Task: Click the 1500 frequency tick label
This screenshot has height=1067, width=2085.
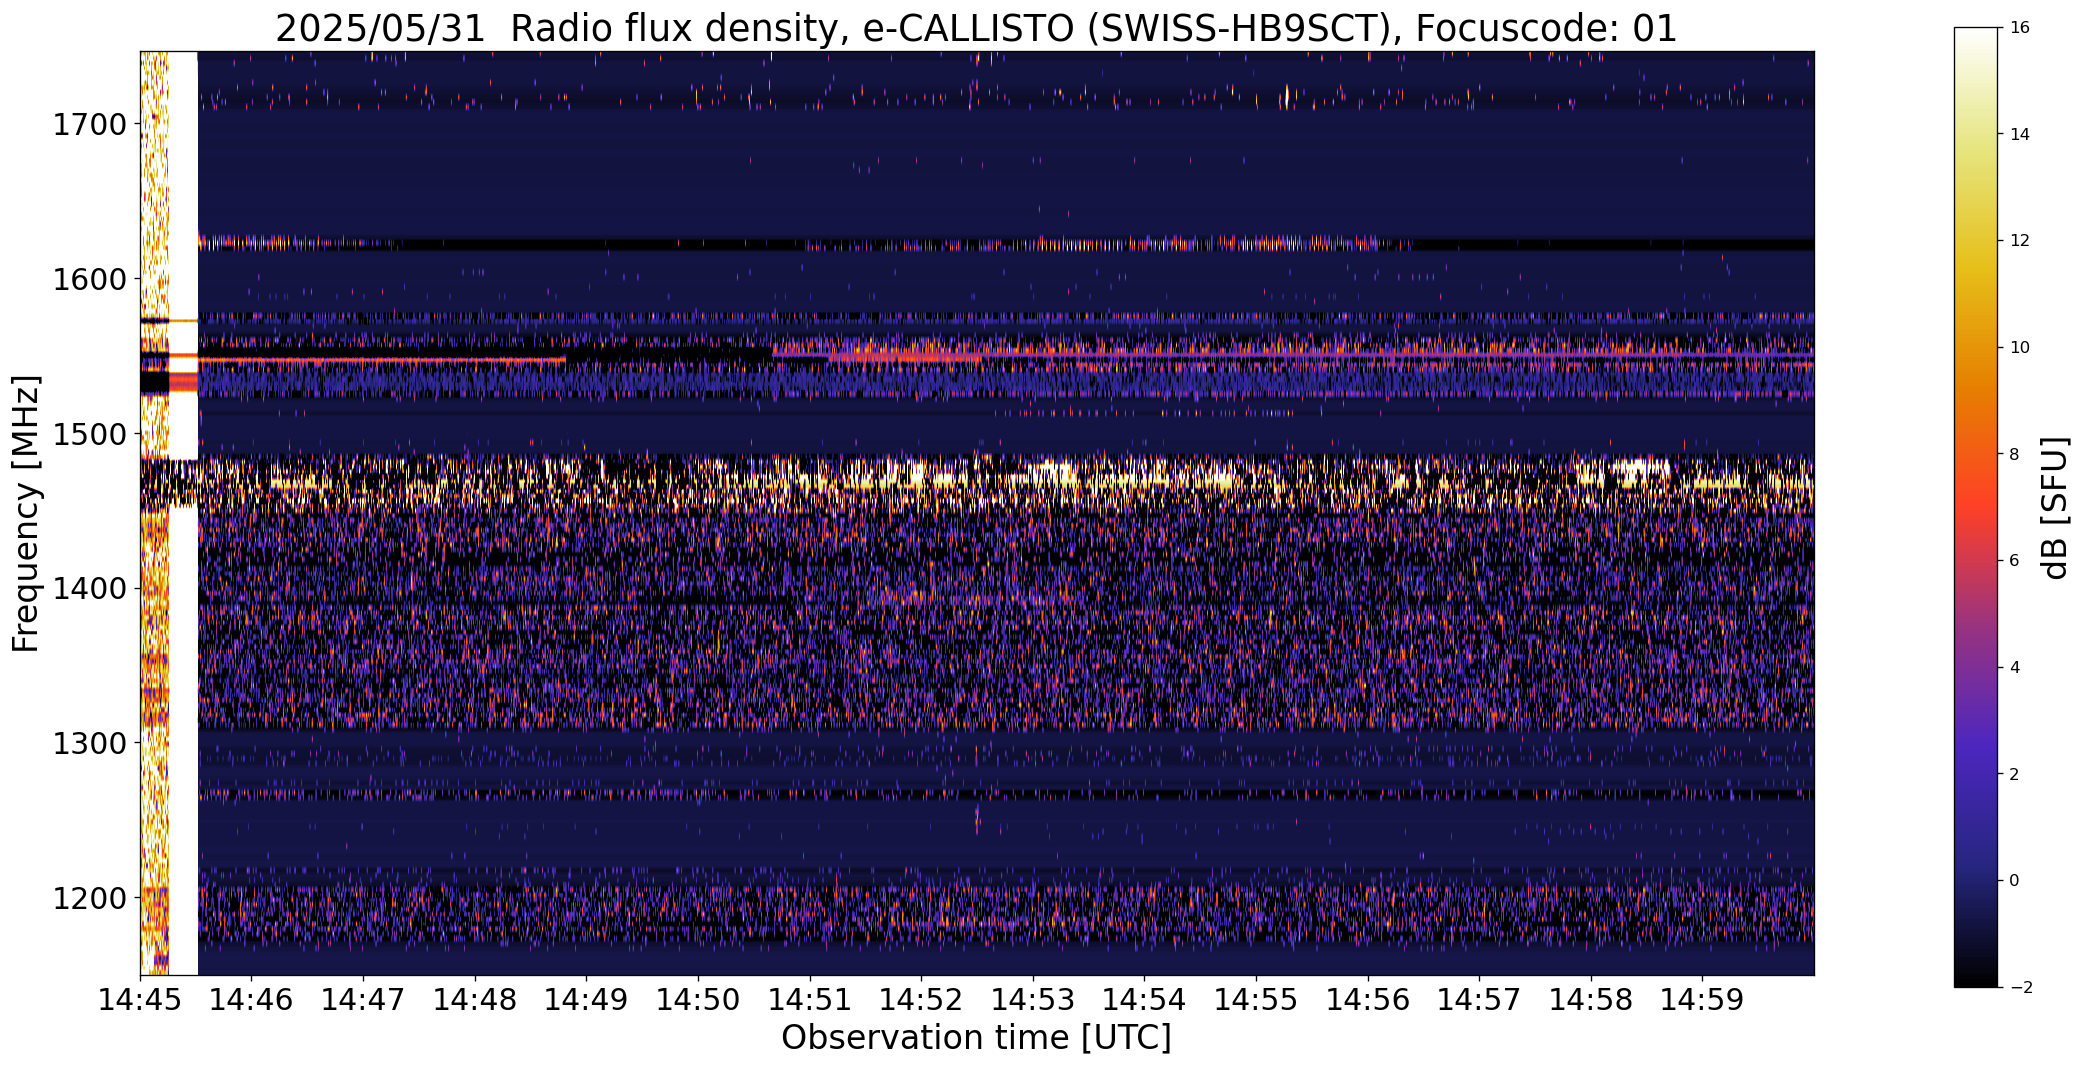Action: [89, 434]
